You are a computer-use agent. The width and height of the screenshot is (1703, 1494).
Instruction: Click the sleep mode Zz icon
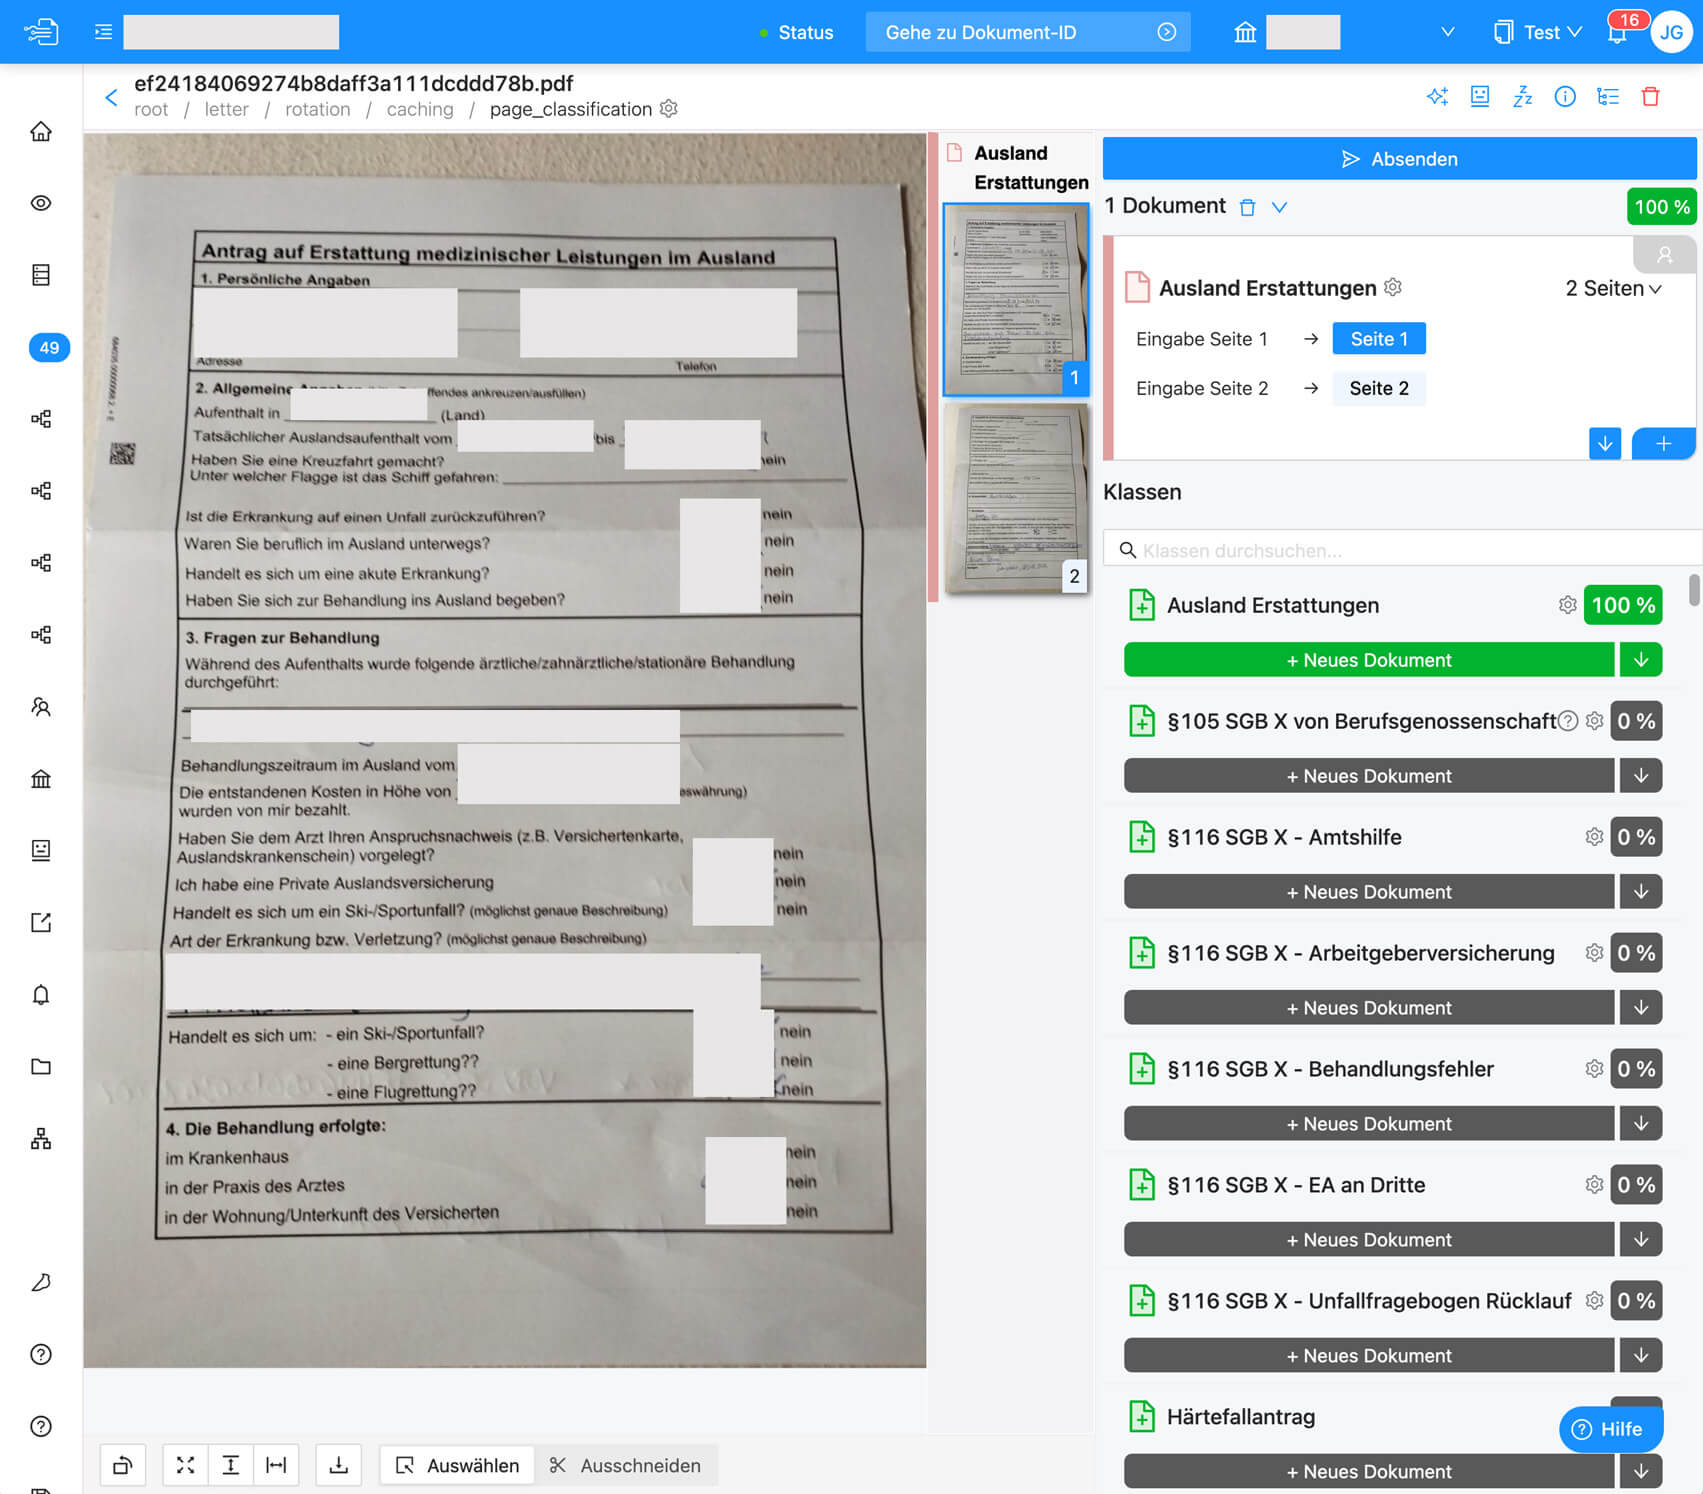pos(1522,96)
